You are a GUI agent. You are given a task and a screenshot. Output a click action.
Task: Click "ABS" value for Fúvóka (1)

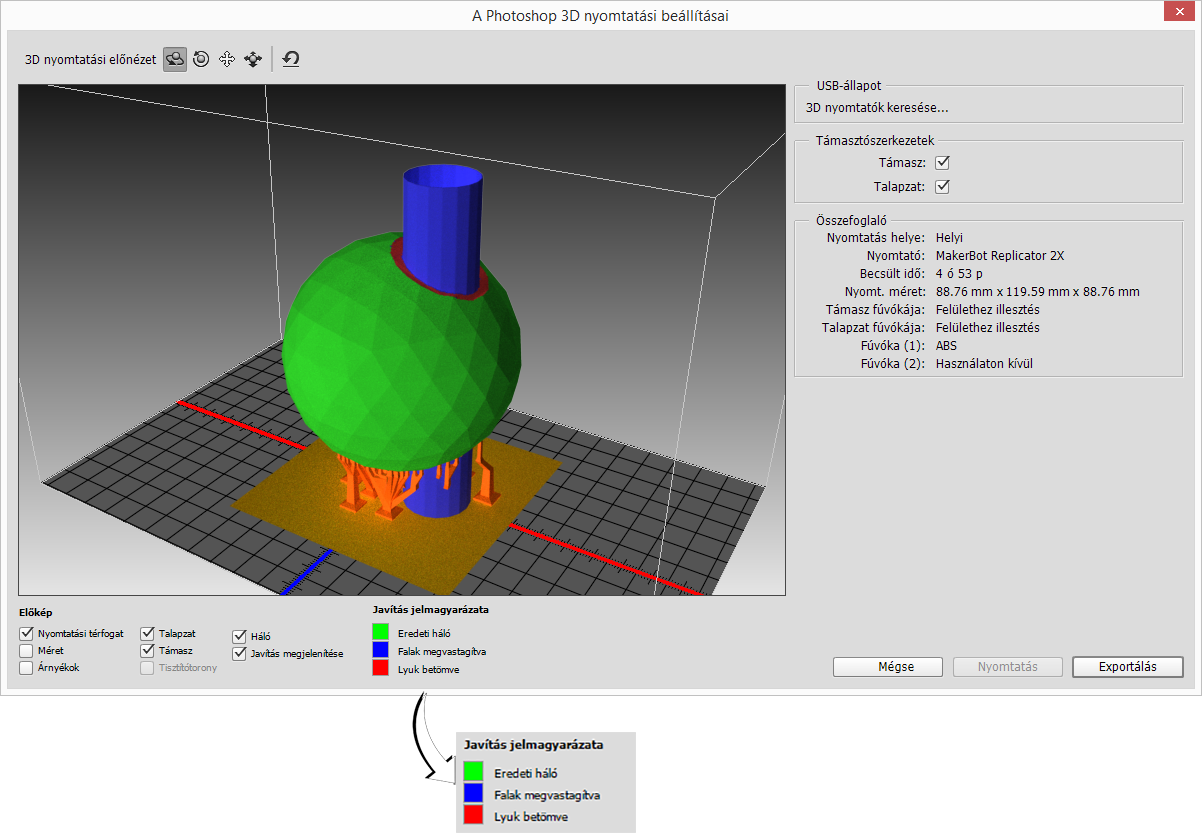(946, 346)
